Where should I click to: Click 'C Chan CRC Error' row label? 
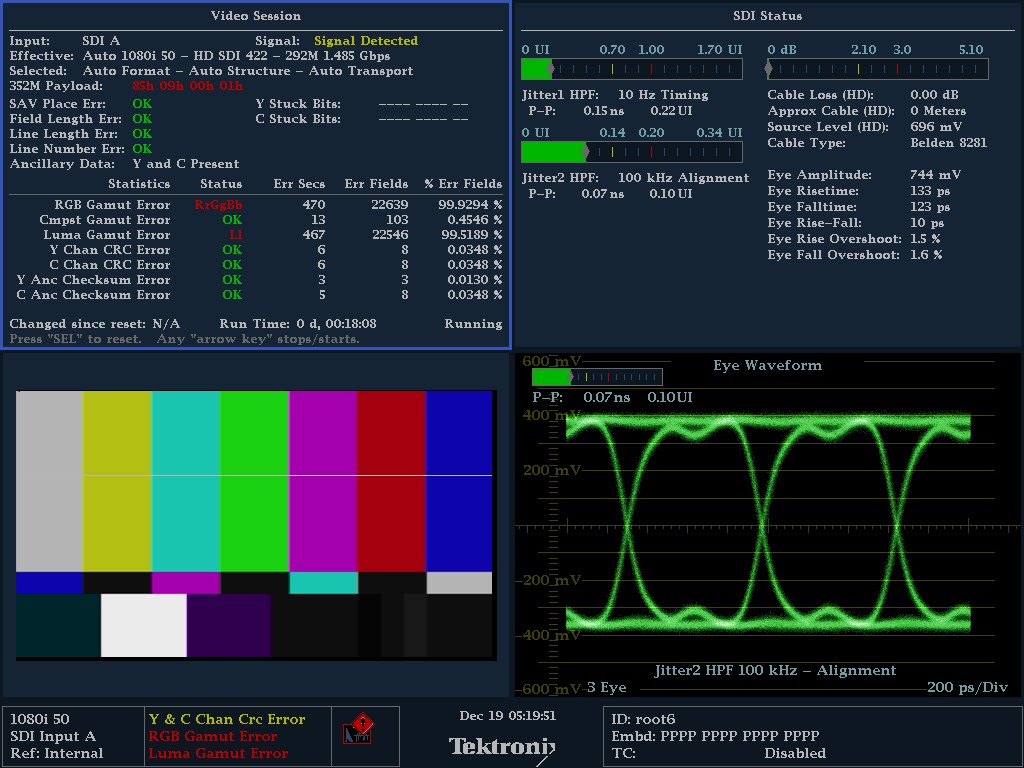(x=110, y=265)
